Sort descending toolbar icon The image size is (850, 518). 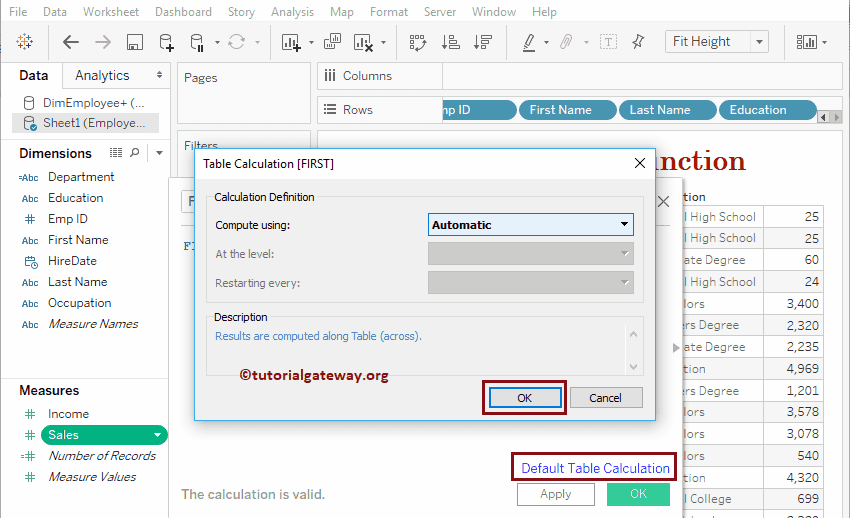482,42
